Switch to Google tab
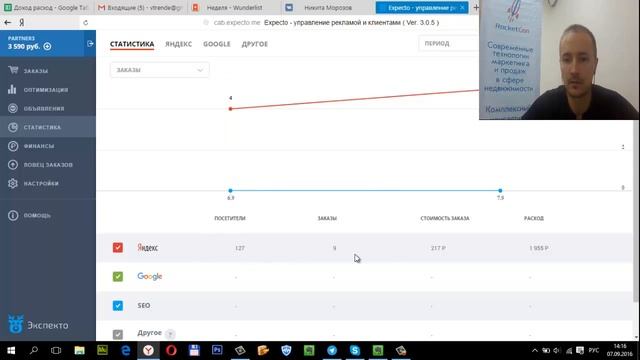This screenshot has width=640, height=360. pos(217,44)
